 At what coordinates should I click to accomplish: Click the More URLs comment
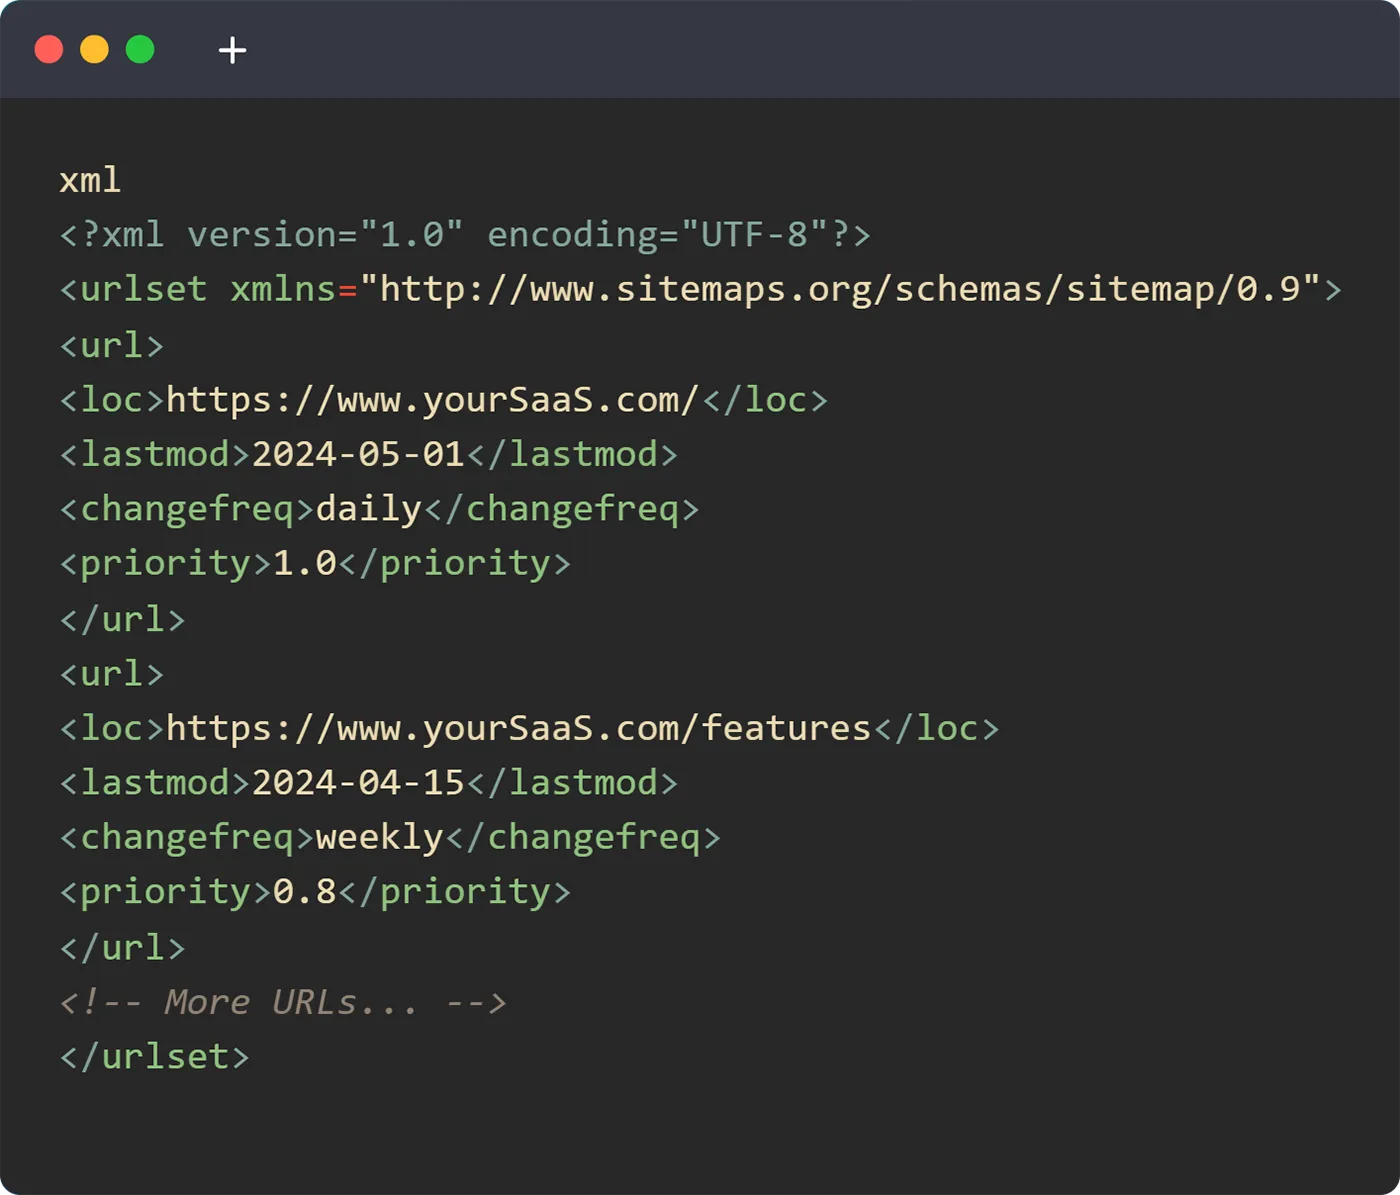click(283, 1001)
